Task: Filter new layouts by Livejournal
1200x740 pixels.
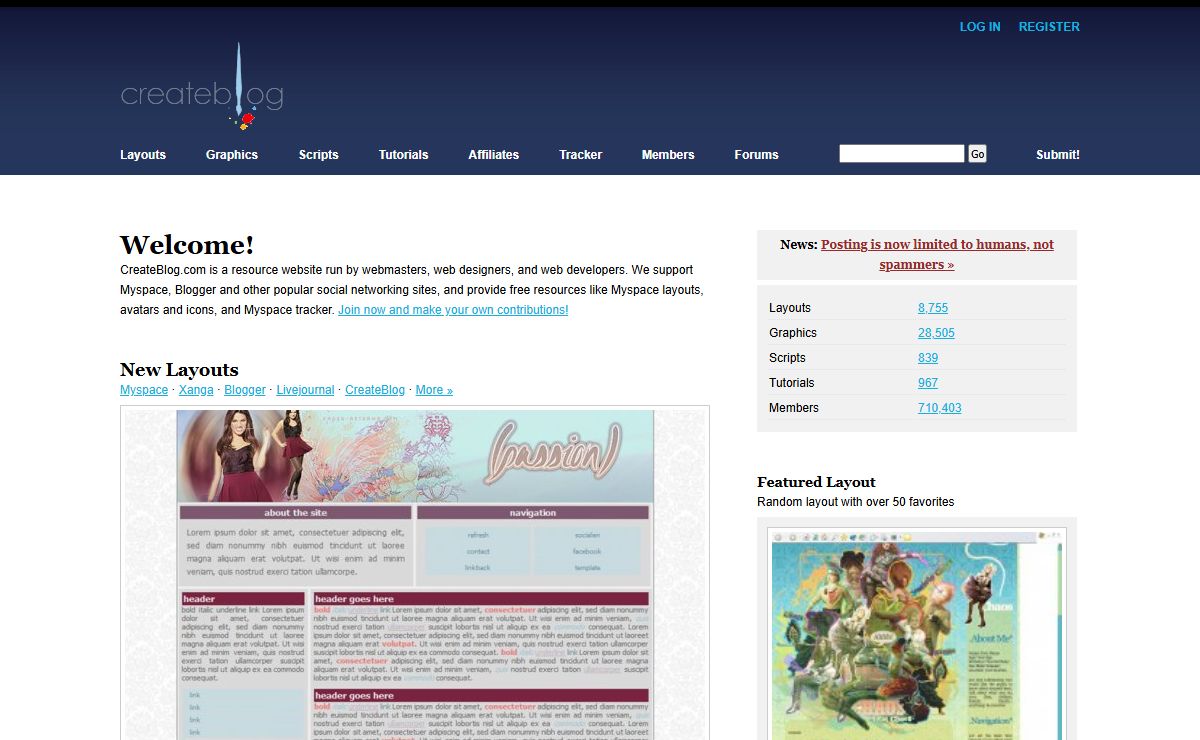Action: point(305,390)
